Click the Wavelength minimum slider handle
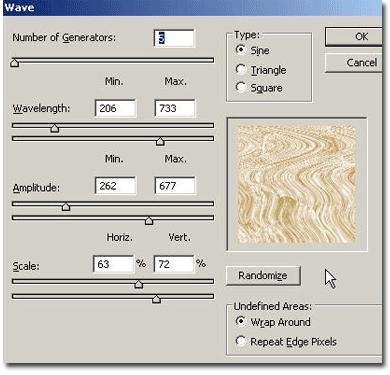 point(55,128)
